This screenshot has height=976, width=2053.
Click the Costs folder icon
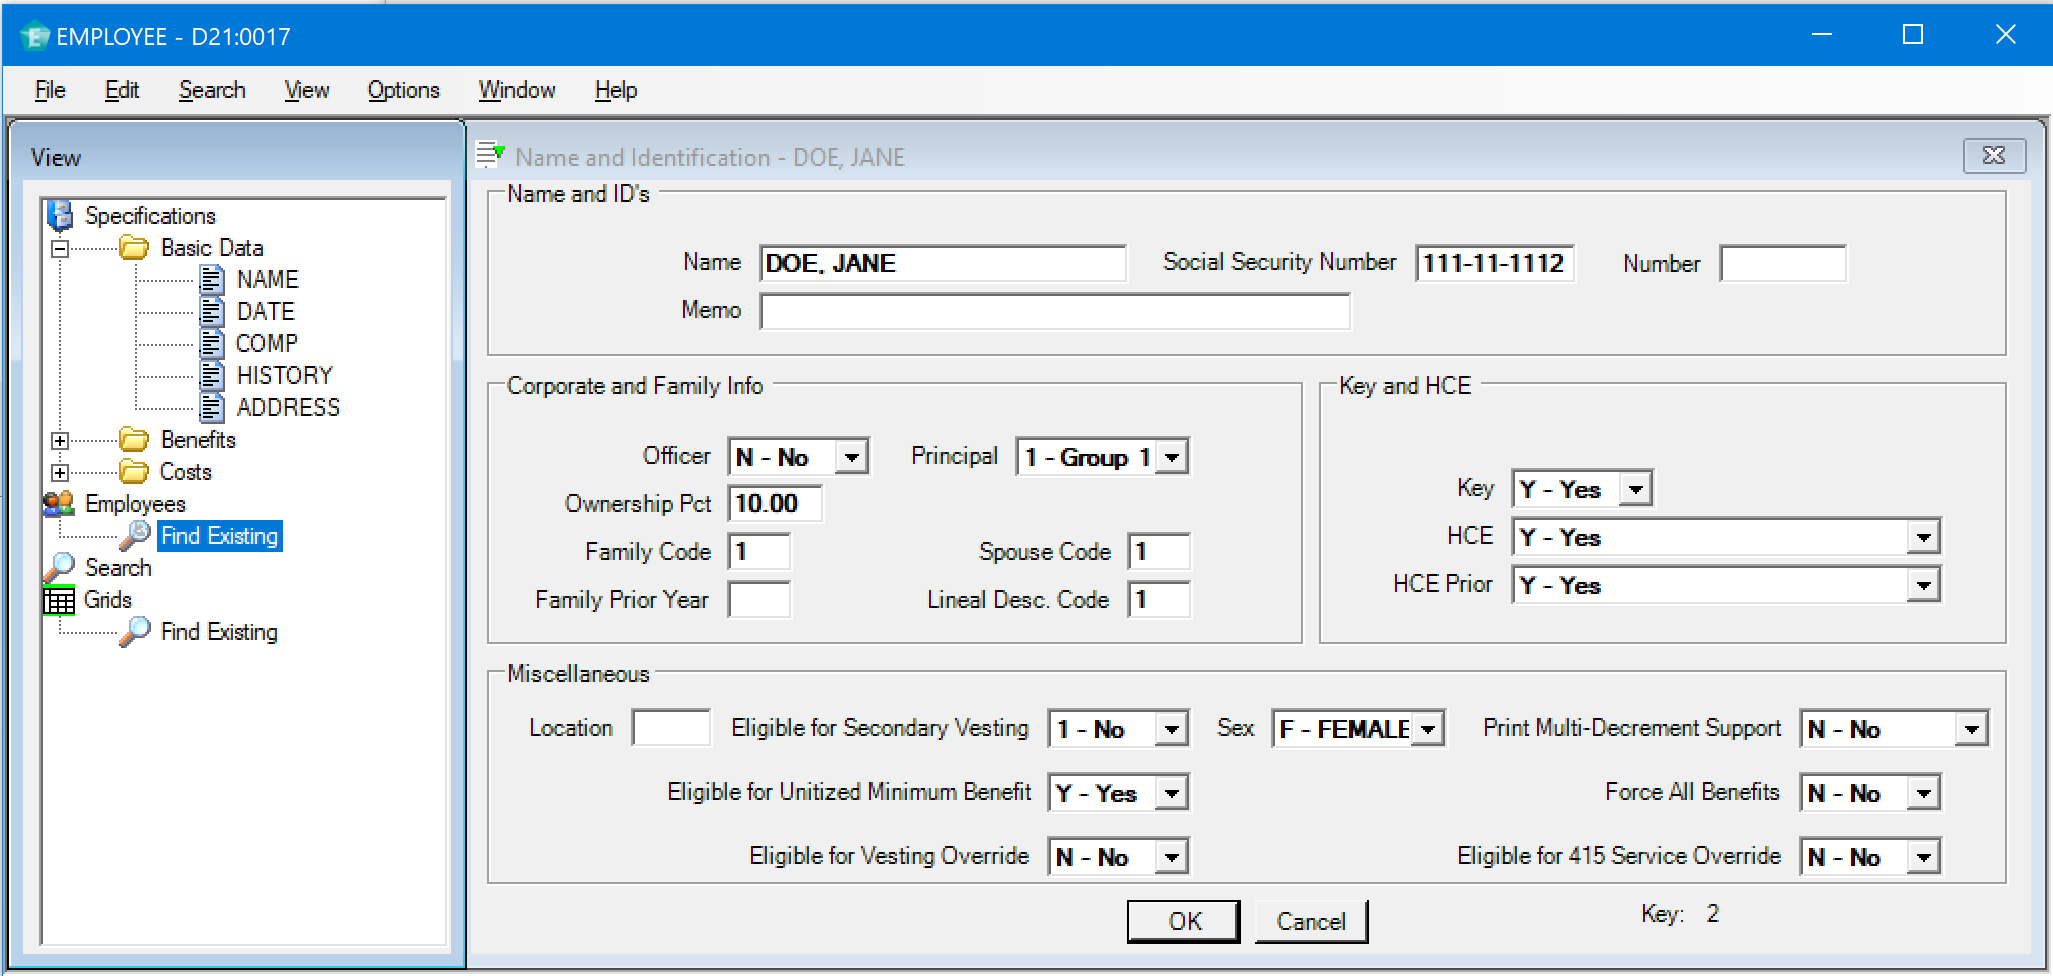click(134, 471)
